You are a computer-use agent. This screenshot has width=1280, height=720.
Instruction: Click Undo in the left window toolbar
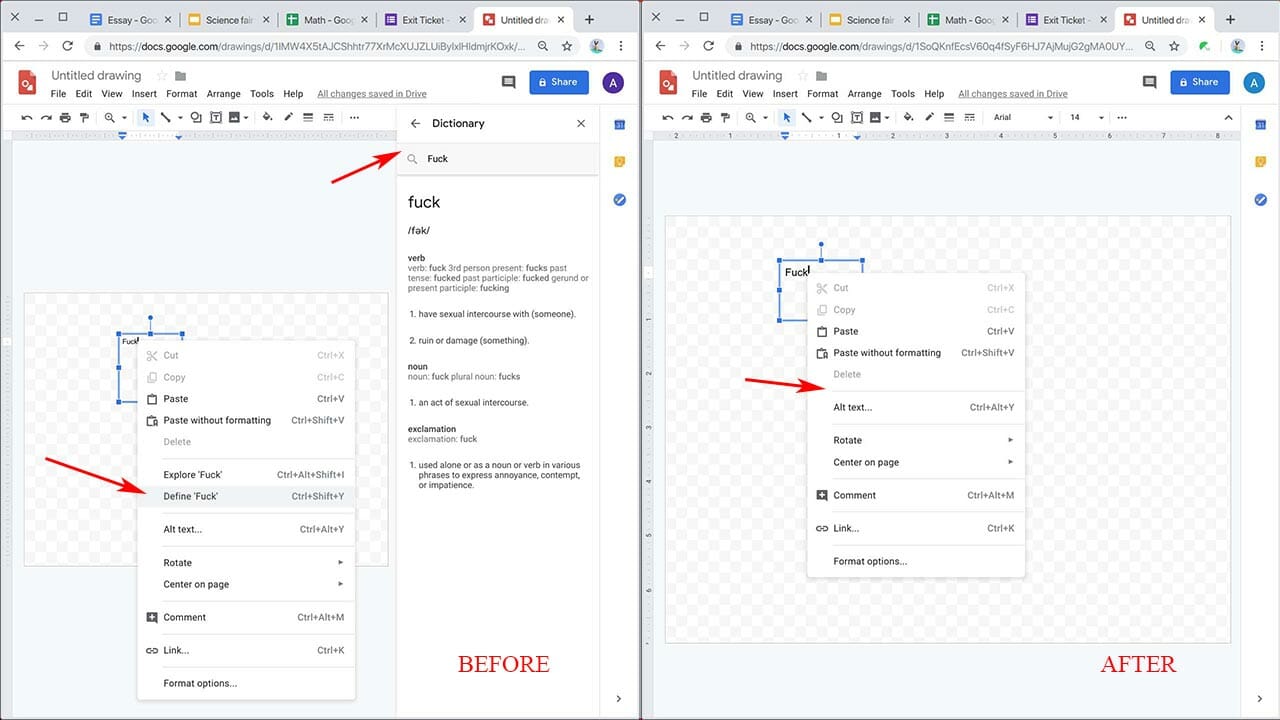pos(27,117)
